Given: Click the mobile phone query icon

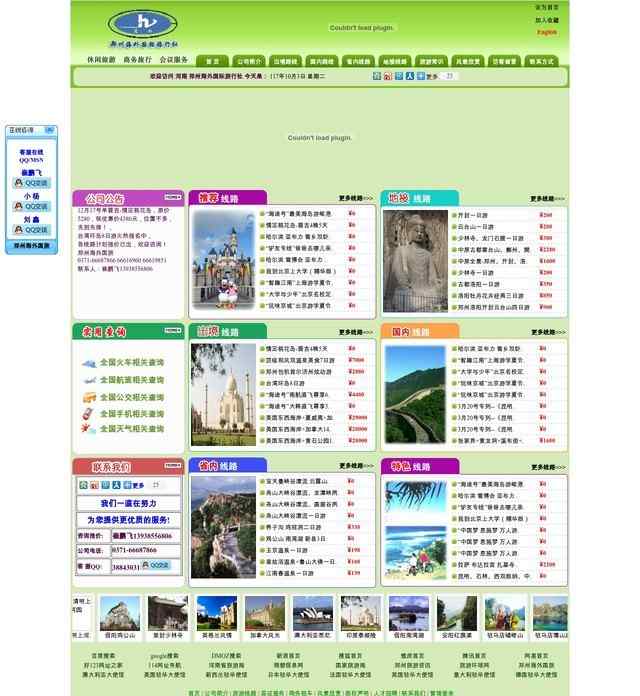Looking at the screenshot, I should (88, 414).
